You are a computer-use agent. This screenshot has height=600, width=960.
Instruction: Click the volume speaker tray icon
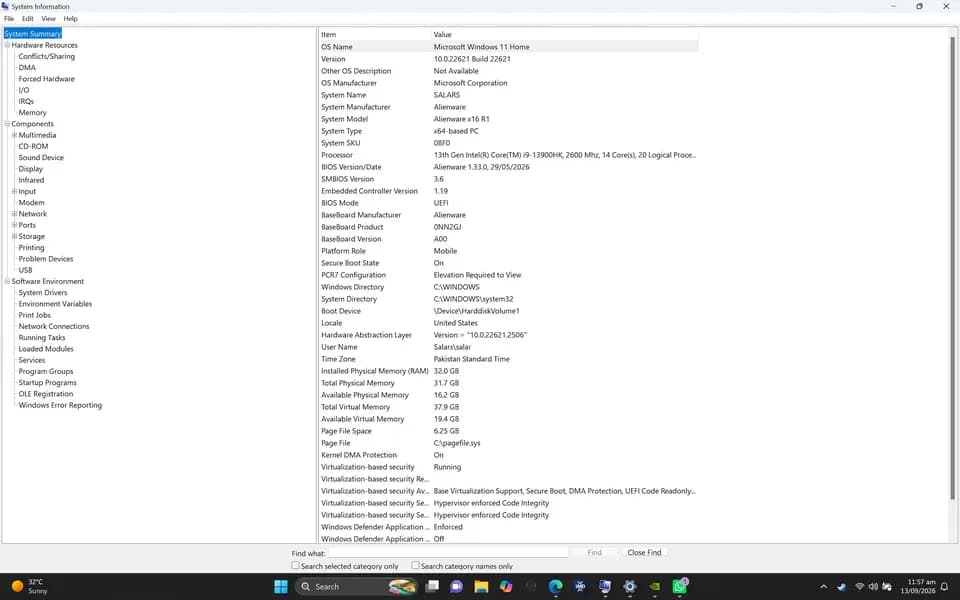pos(873,587)
